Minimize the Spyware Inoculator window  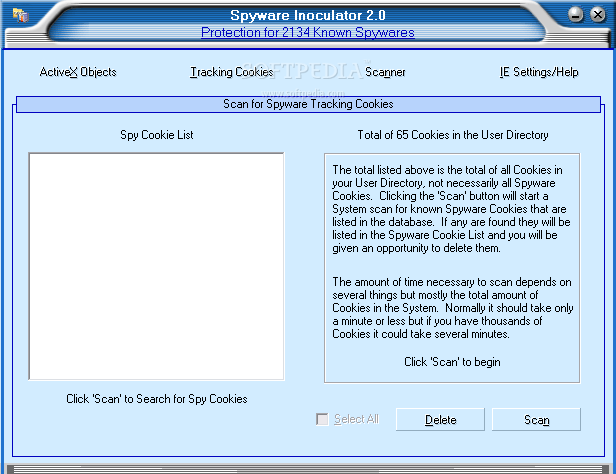[576, 15]
